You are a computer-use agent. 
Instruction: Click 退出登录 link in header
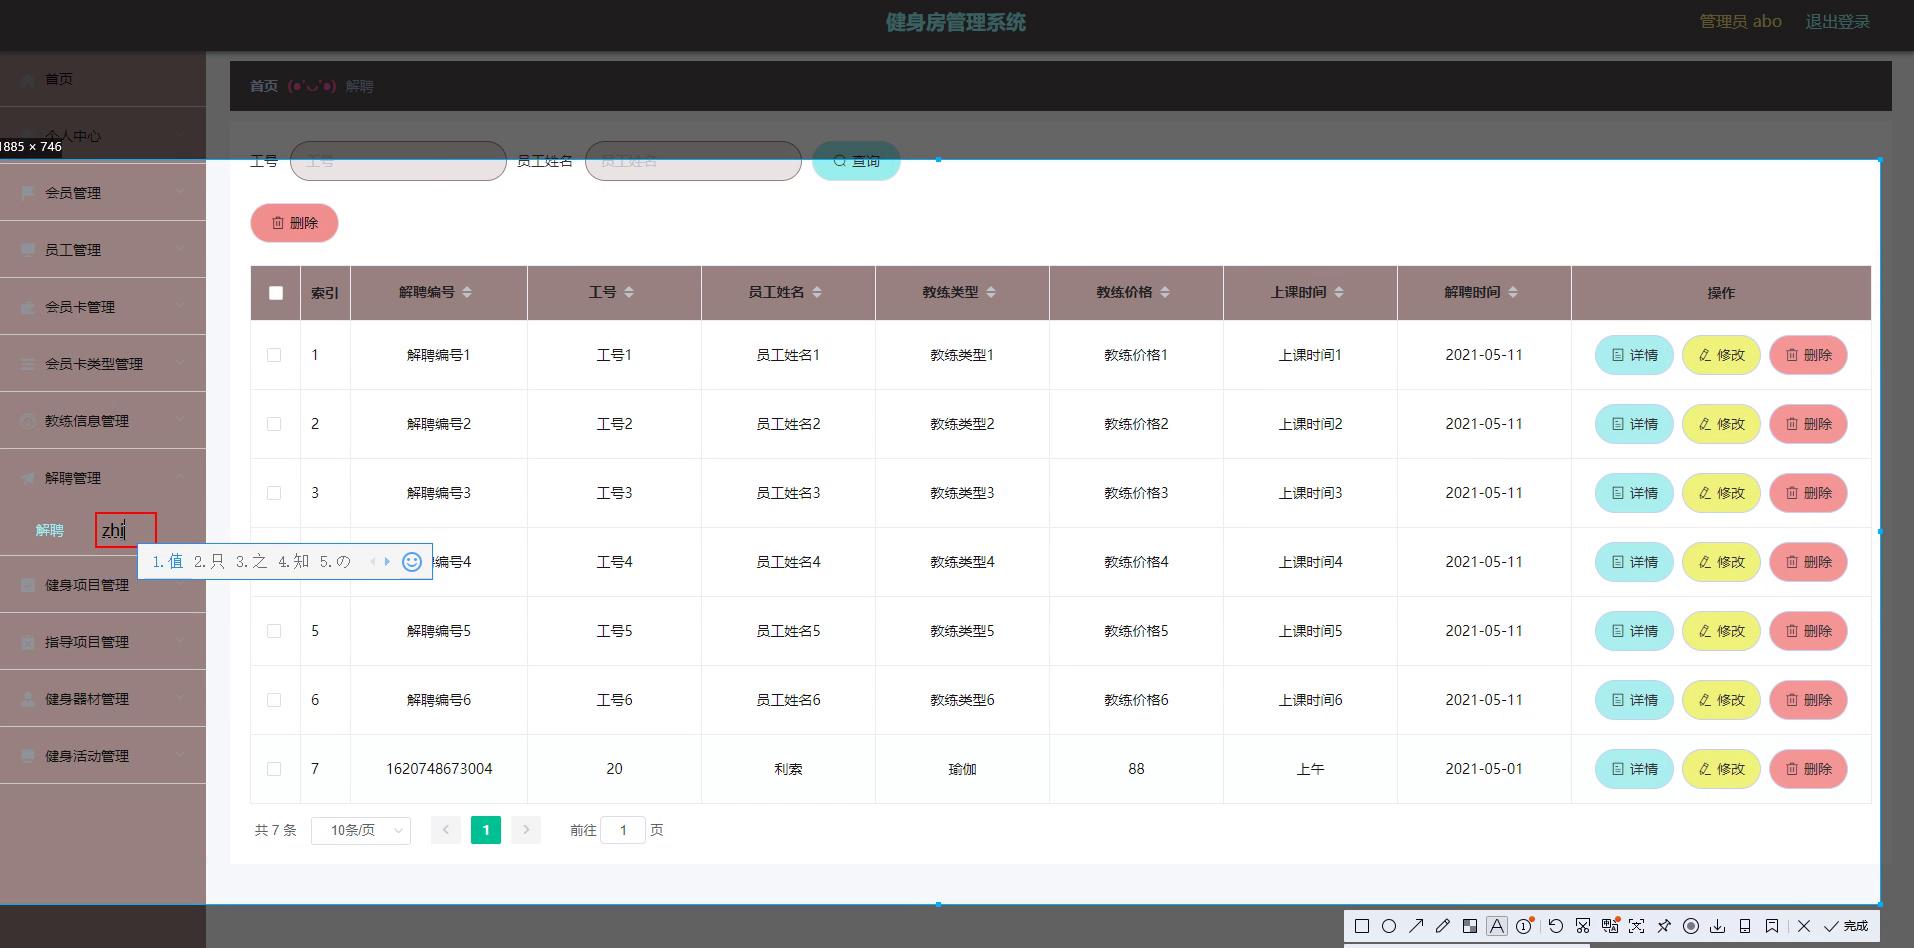[1837, 22]
